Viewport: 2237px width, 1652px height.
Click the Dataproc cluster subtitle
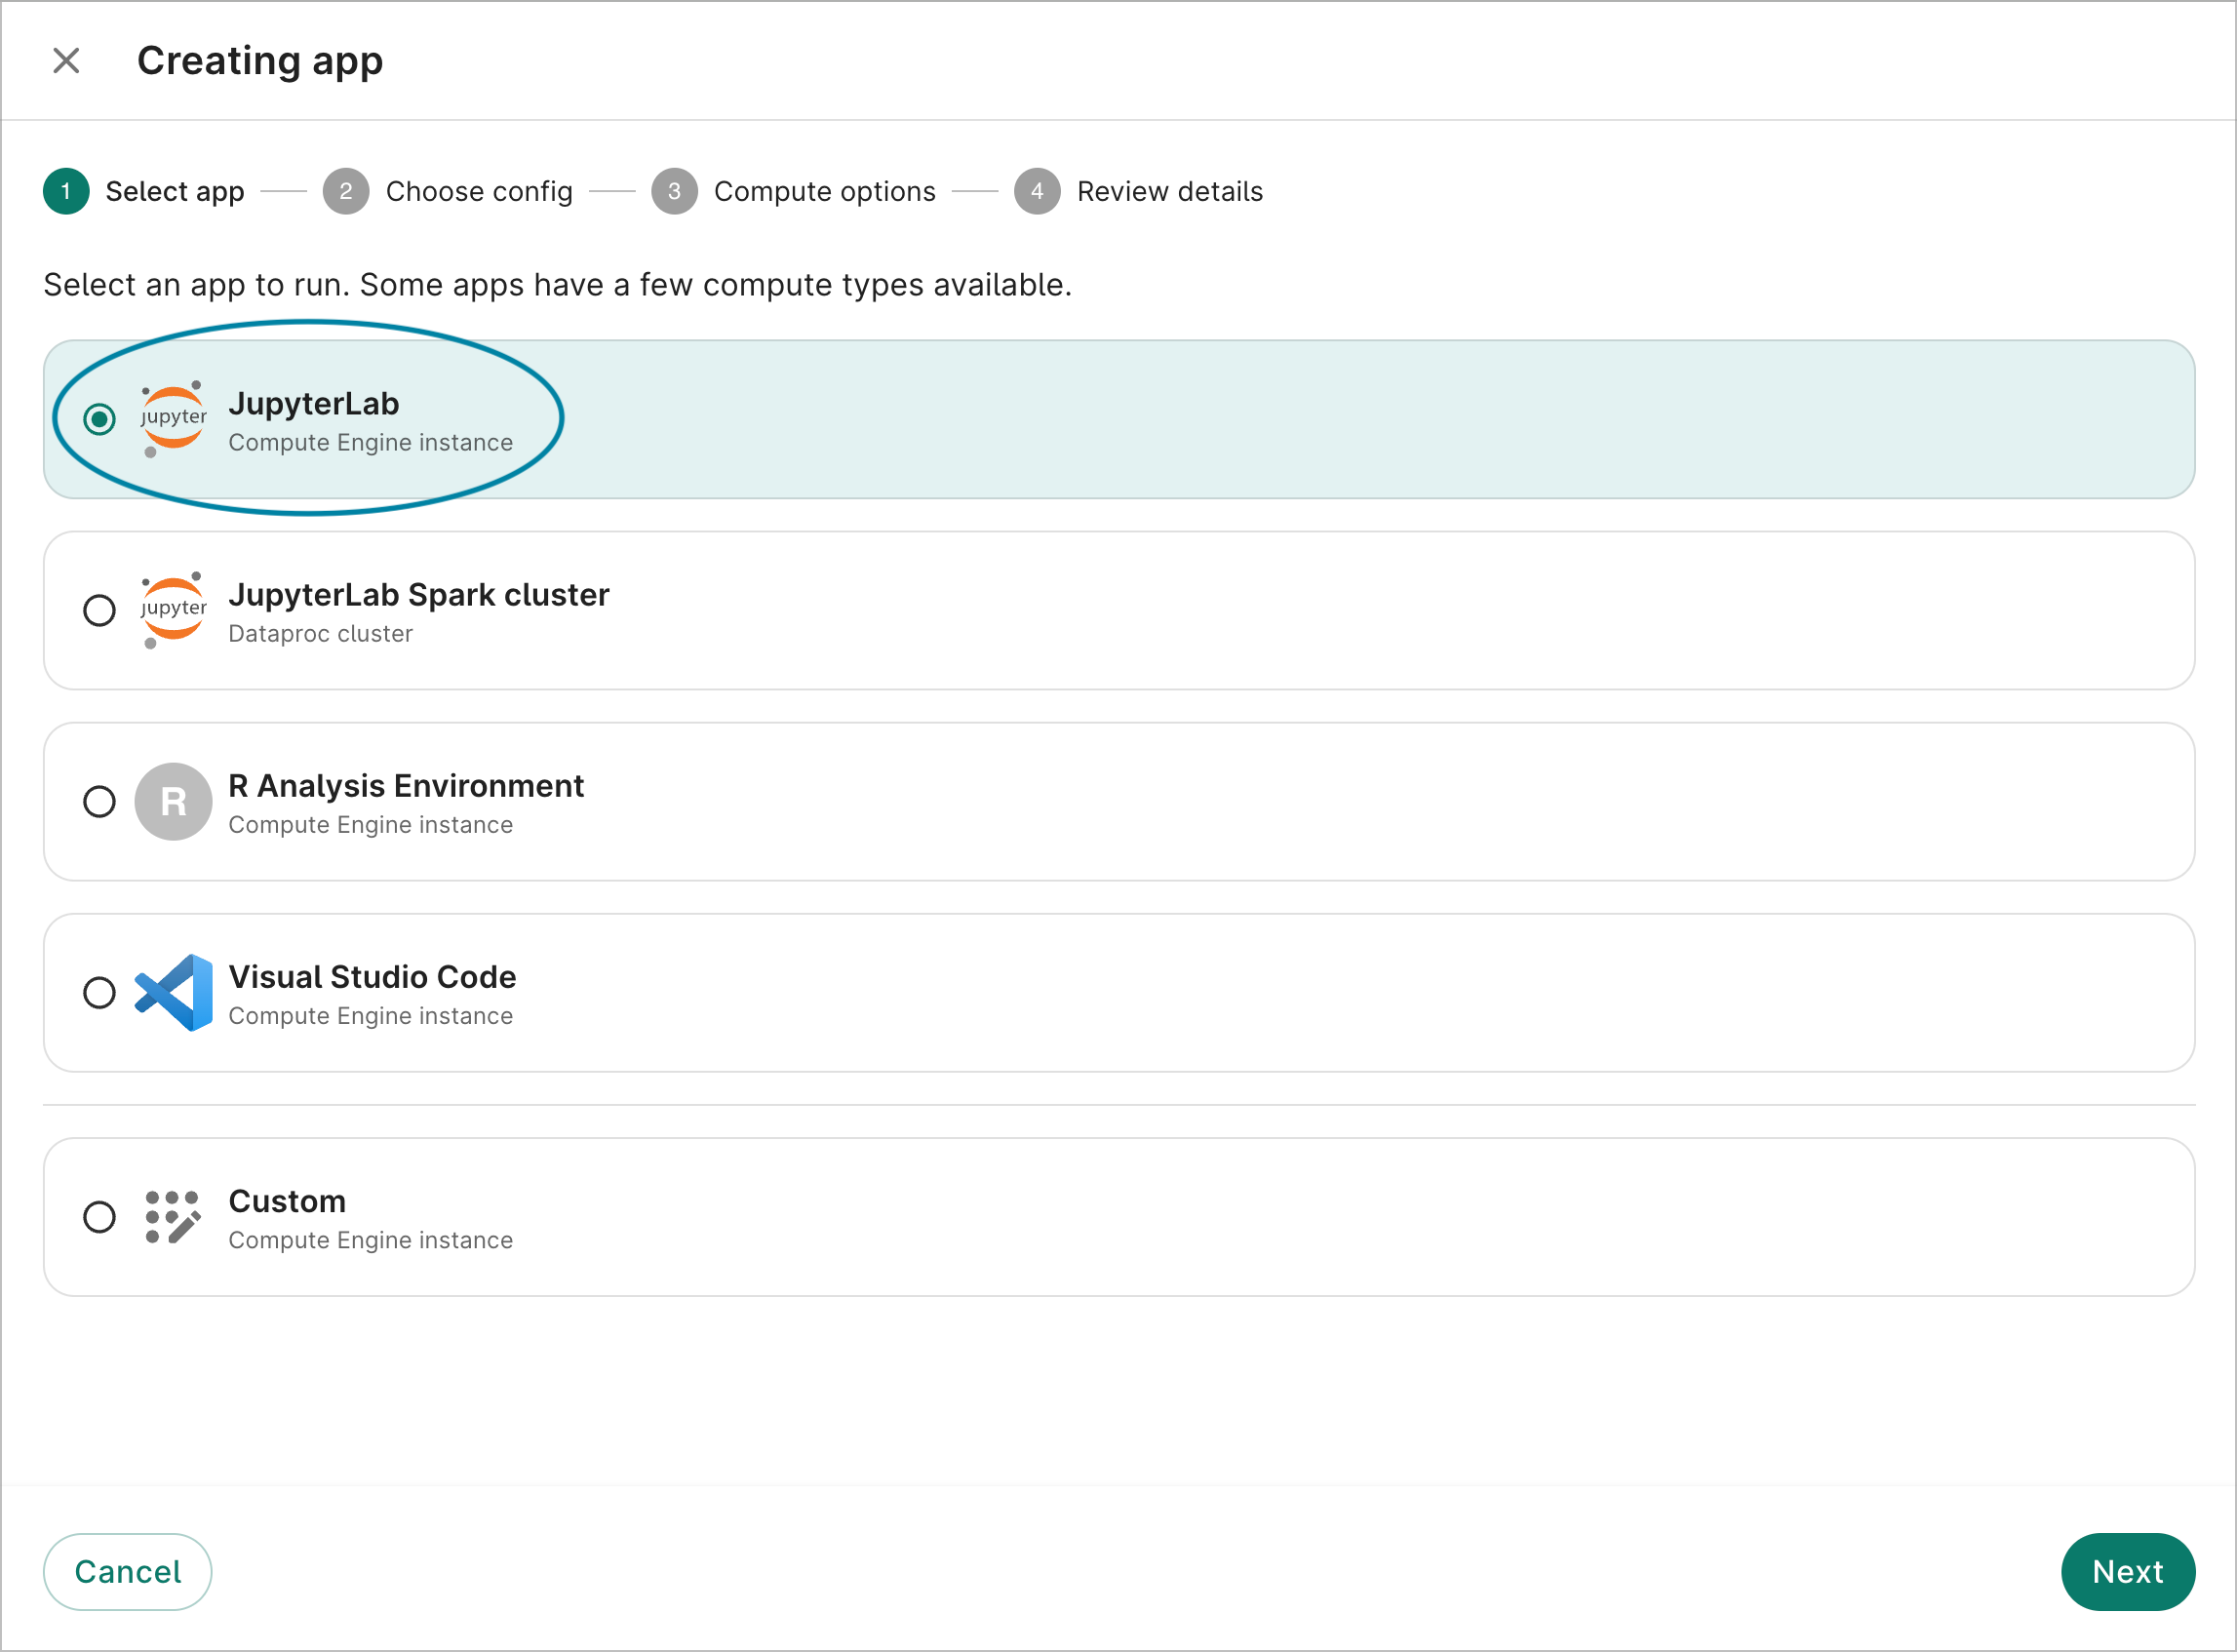pos(320,633)
